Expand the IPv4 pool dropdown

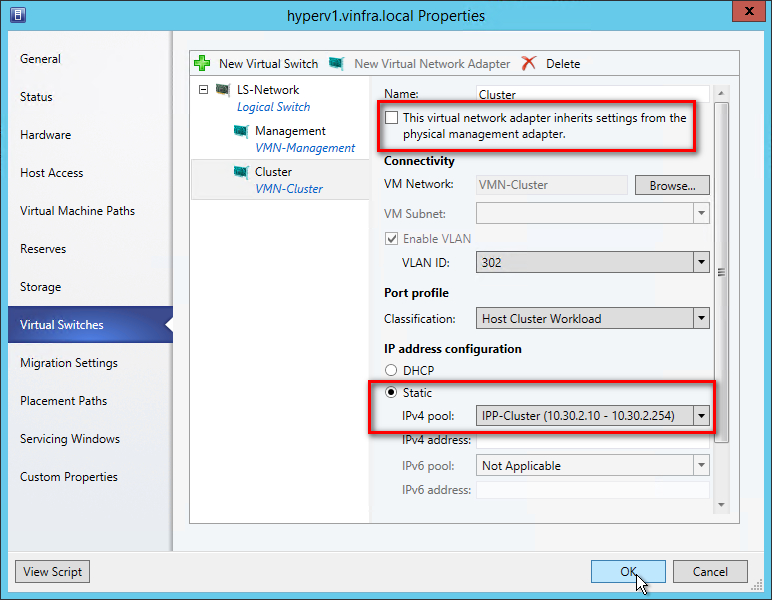coord(701,415)
